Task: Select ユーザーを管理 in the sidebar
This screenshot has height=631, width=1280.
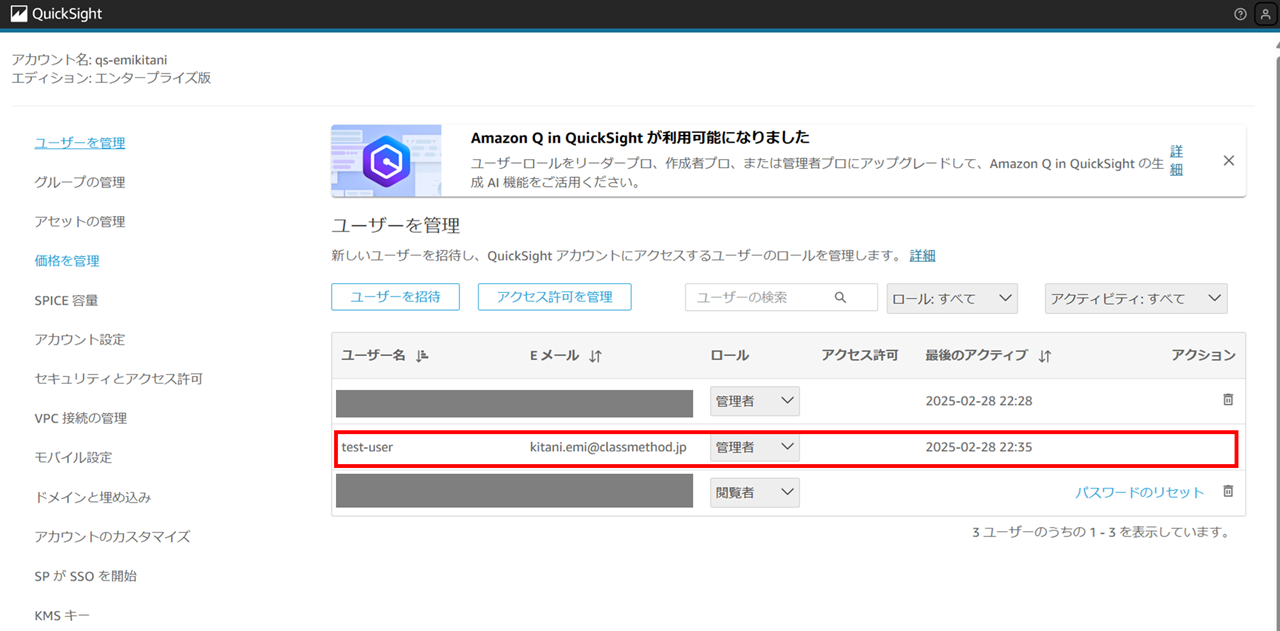Action: [x=80, y=143]
